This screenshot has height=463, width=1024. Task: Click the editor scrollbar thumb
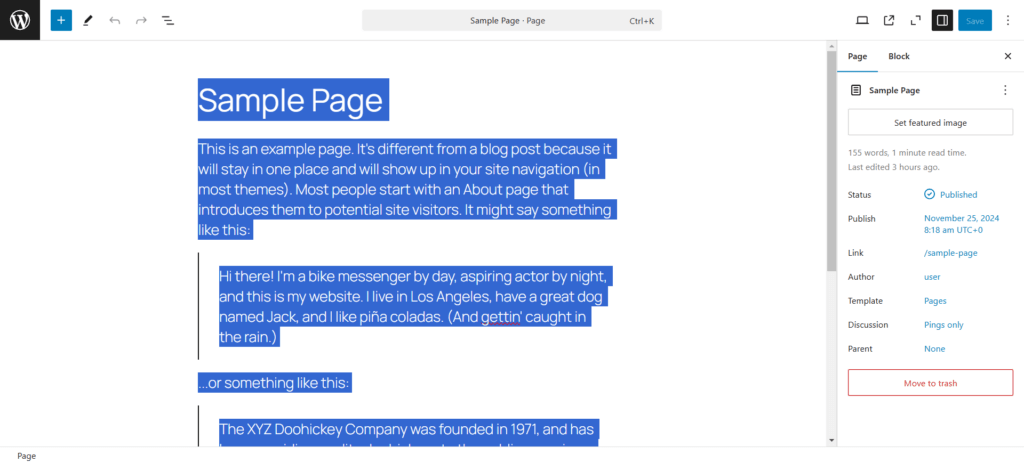[x=831, y=161]
